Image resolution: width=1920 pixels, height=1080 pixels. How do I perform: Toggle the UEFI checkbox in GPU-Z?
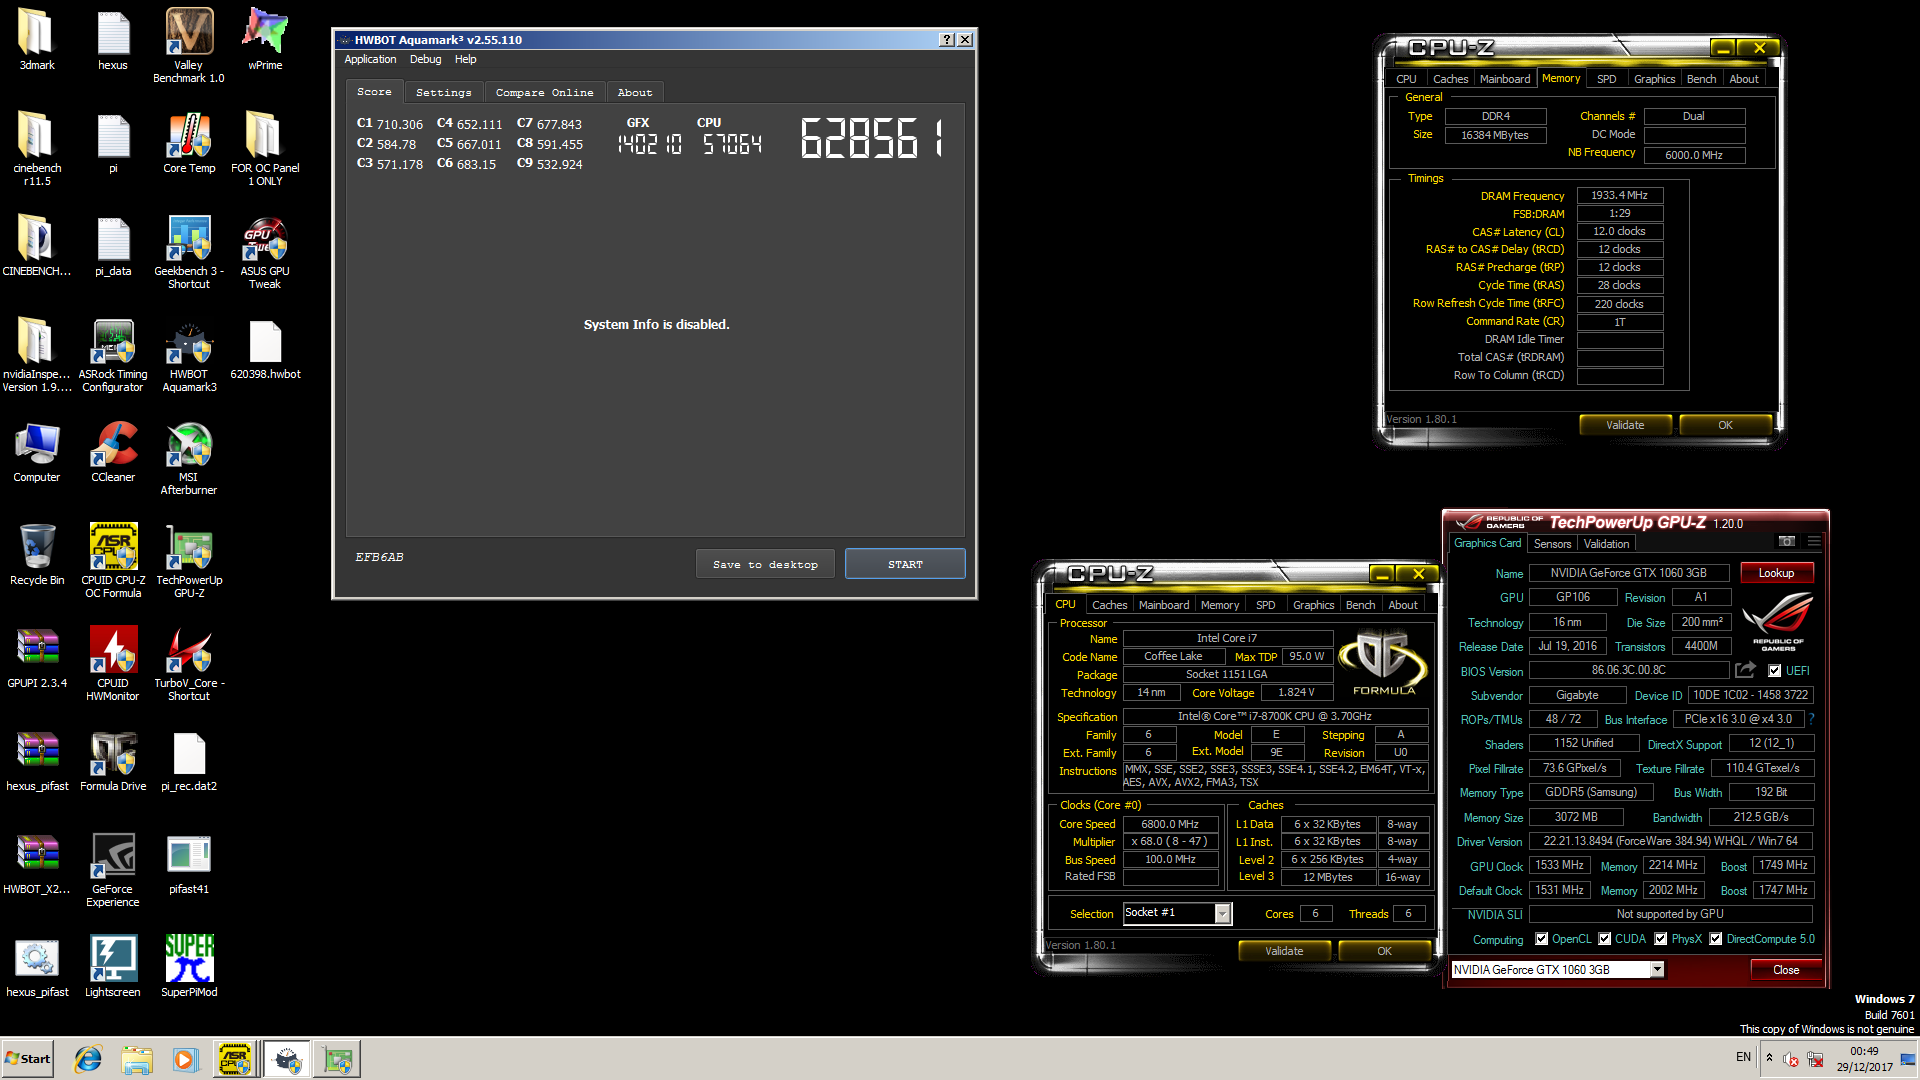[x=1775, y=671]
